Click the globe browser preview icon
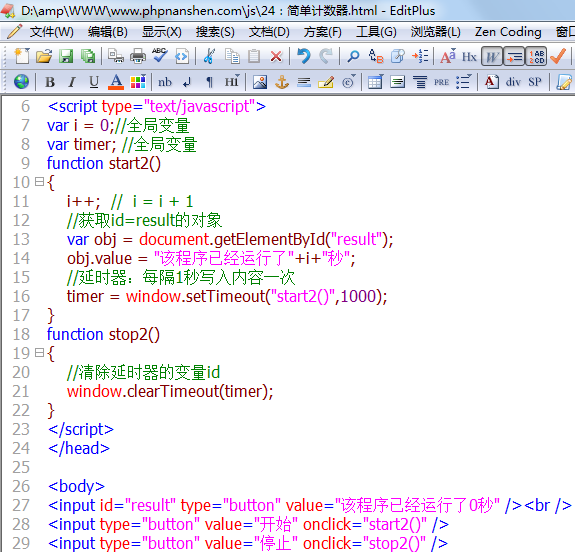 pos(21,81)
